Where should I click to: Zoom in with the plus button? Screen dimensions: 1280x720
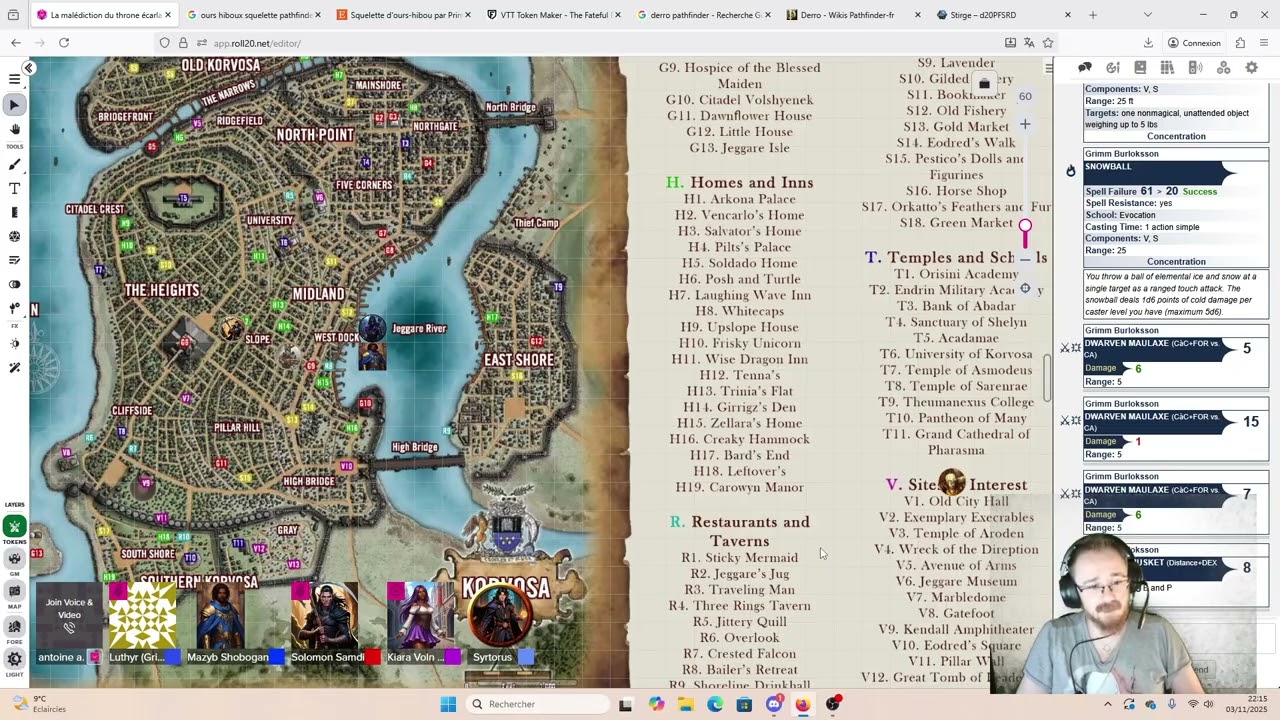(x=1025, y=124)
